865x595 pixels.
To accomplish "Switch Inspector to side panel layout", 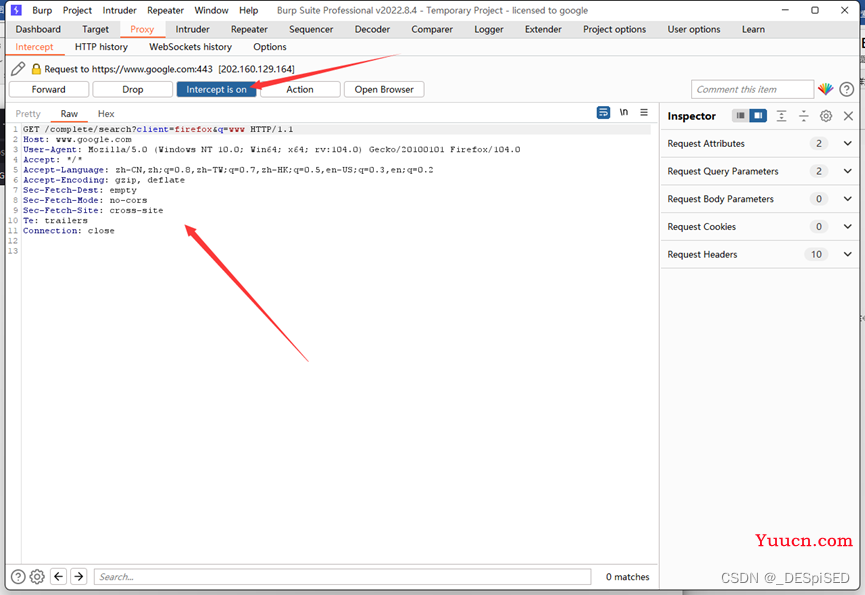I will tap(758, 115).
